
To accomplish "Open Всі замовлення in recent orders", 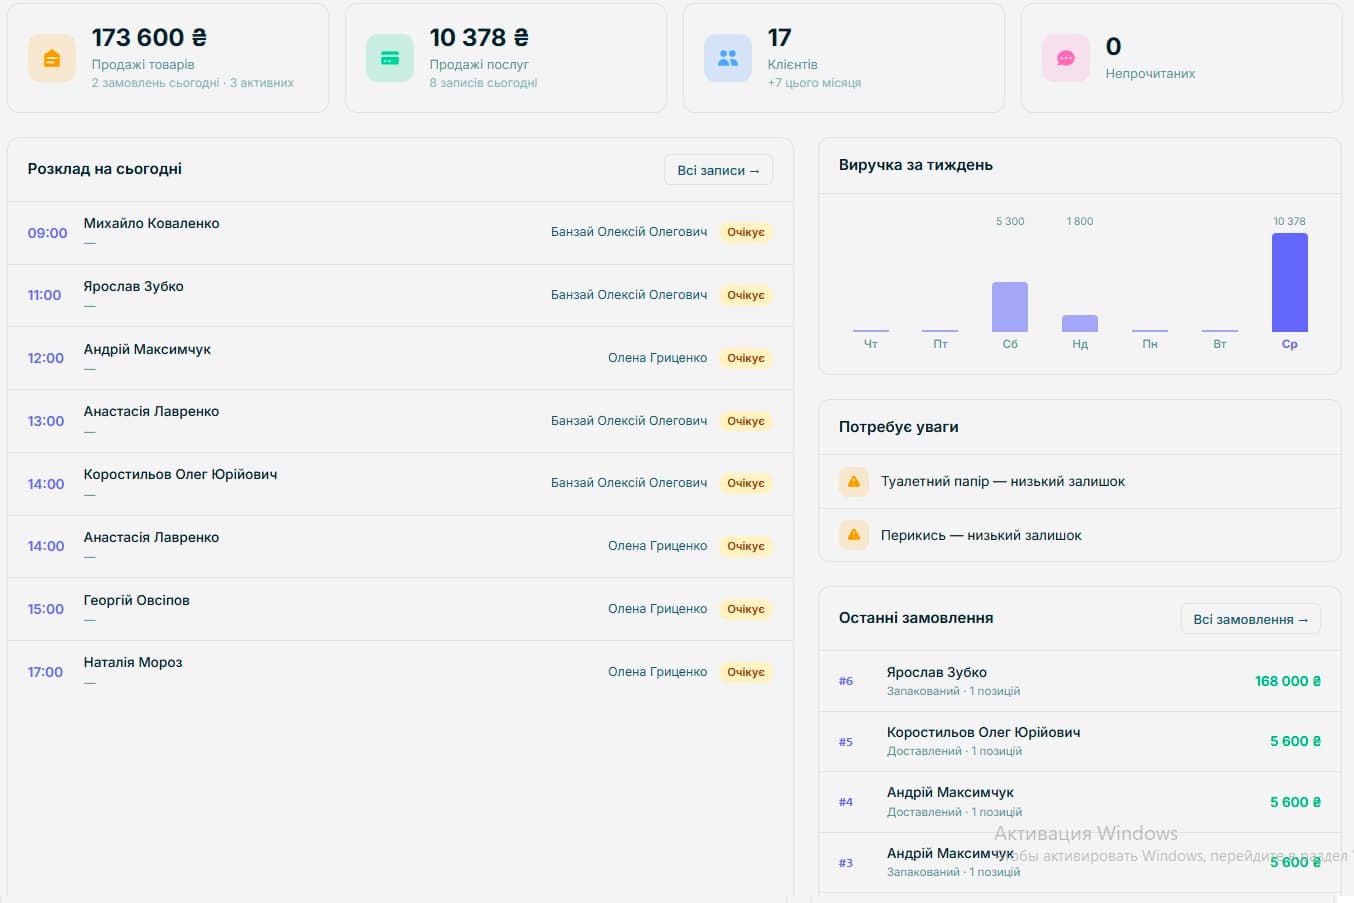I will pos(1250,618).
